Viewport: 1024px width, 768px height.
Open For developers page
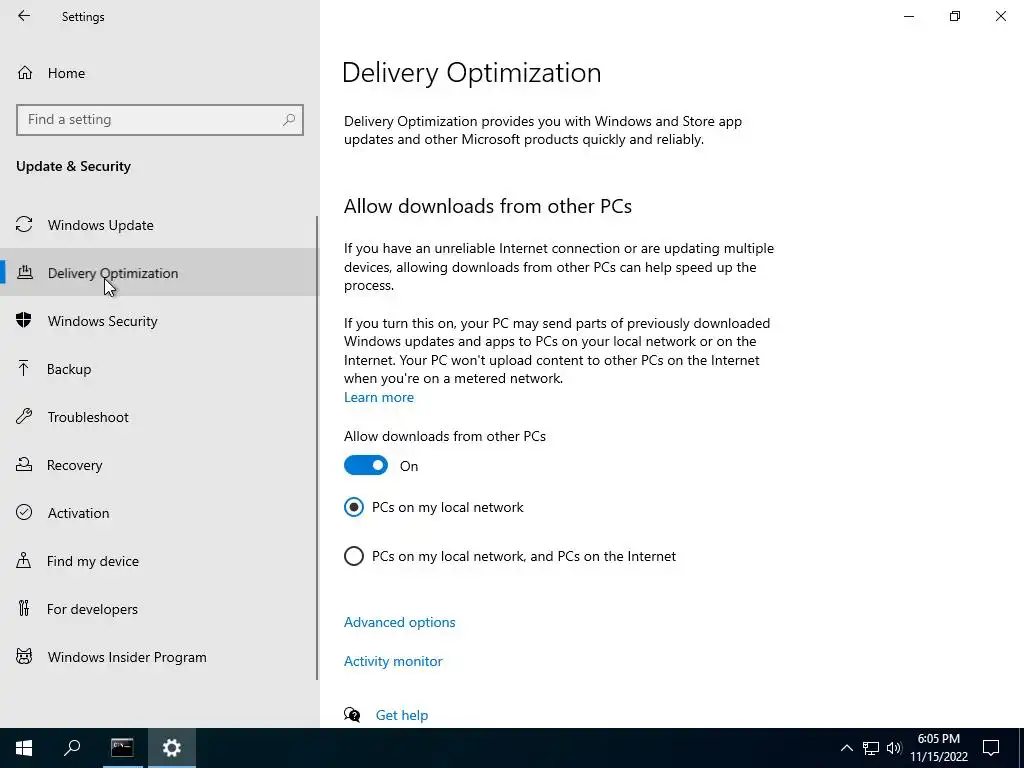click(x=158, y=609)
